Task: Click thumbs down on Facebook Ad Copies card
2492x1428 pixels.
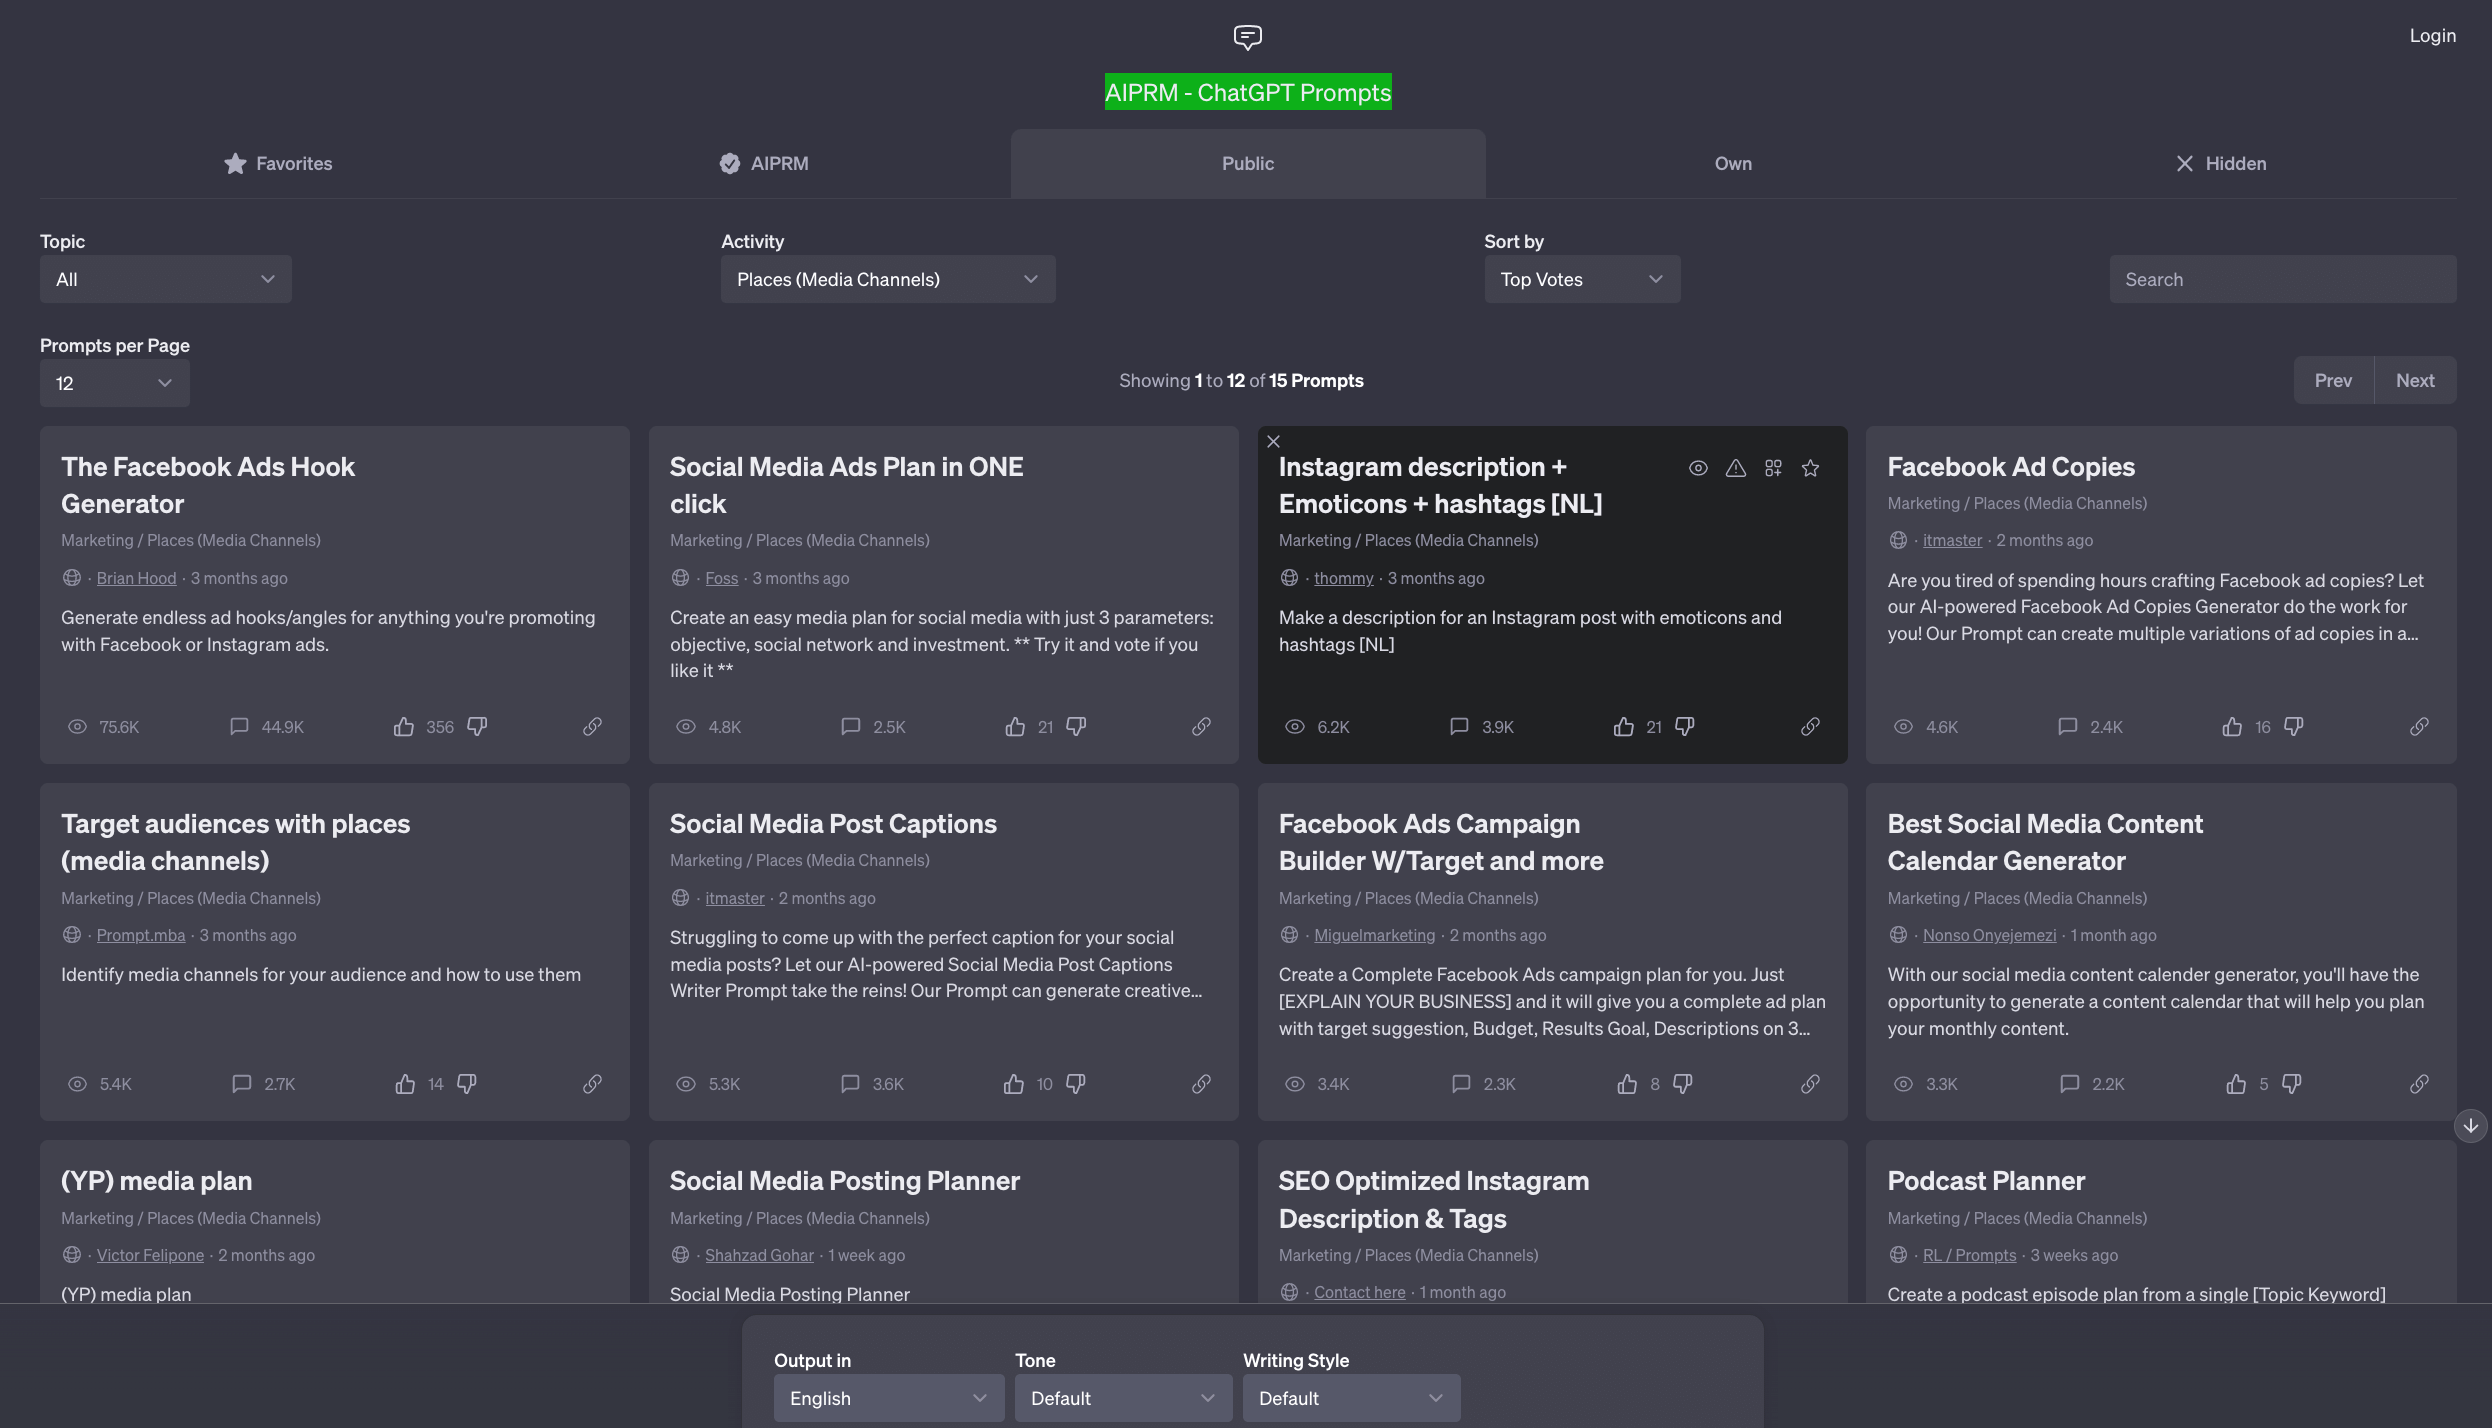Action: pos(2294,727)
